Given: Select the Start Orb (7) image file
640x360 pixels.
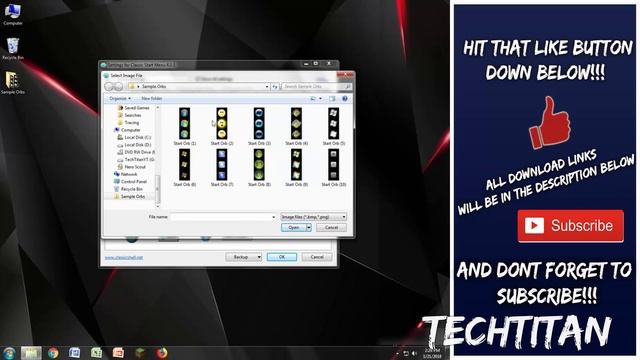Looking at the screenshot, I should [222, 167].
